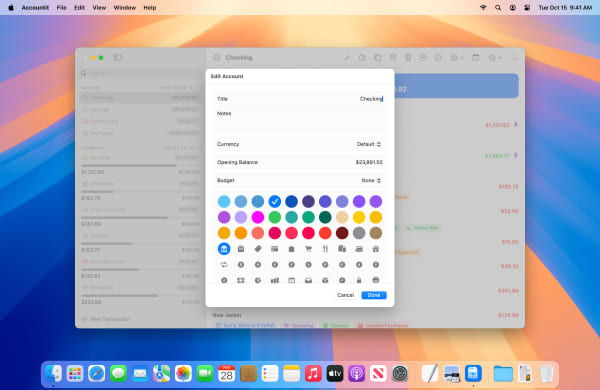This screenshot has height=390, width=600.
Task: Click Done to save the account
Action: [x=374, y=295]
